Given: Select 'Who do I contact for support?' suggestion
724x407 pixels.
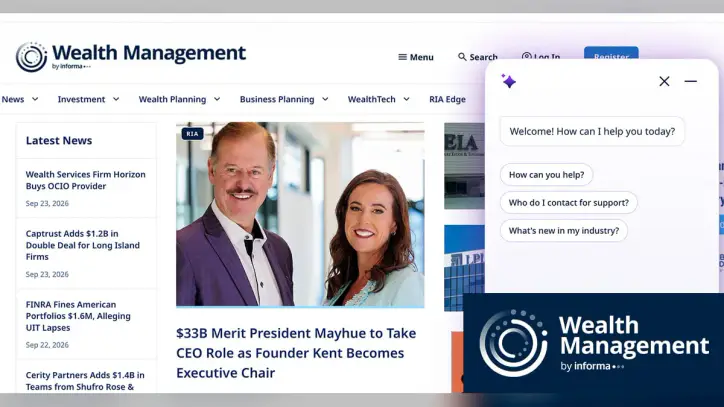Looking at the screenshot, I should click(x=568, y=202).
